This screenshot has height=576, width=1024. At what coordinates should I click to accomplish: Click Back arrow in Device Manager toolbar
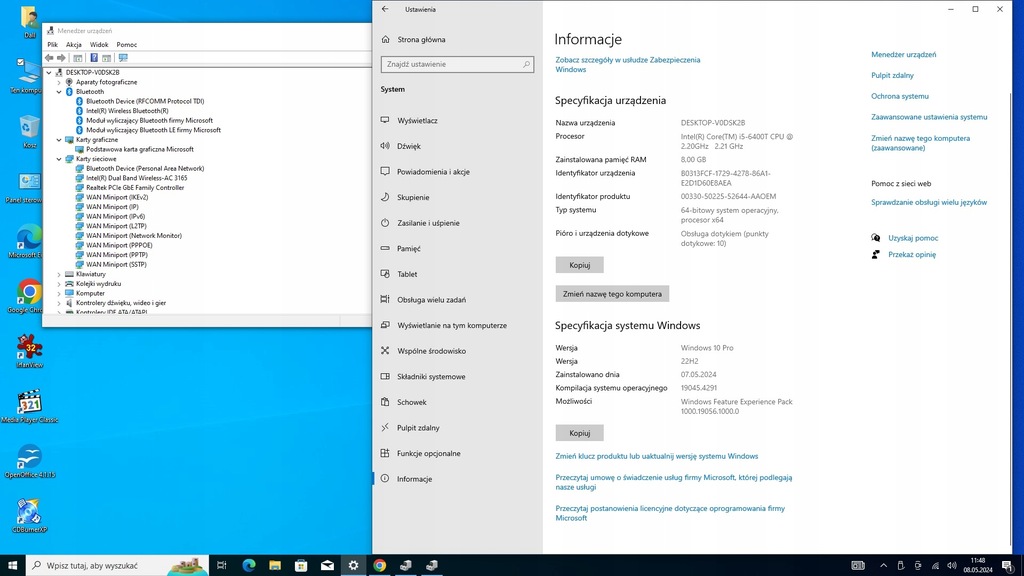click(49, 58)
